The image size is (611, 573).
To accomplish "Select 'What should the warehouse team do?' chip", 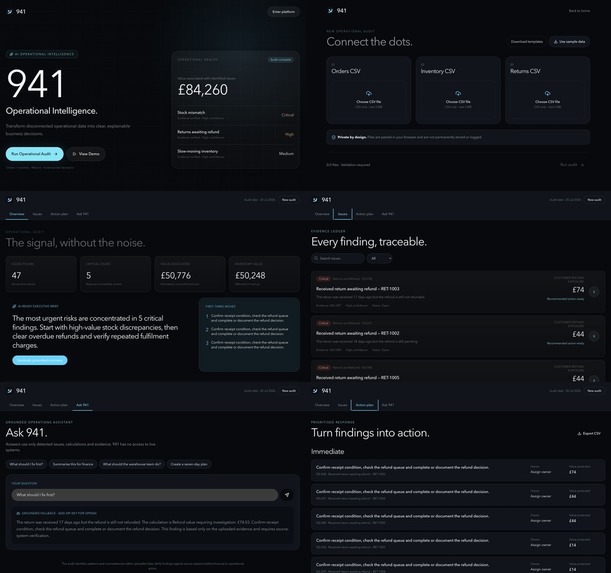I will coord(132,464).
